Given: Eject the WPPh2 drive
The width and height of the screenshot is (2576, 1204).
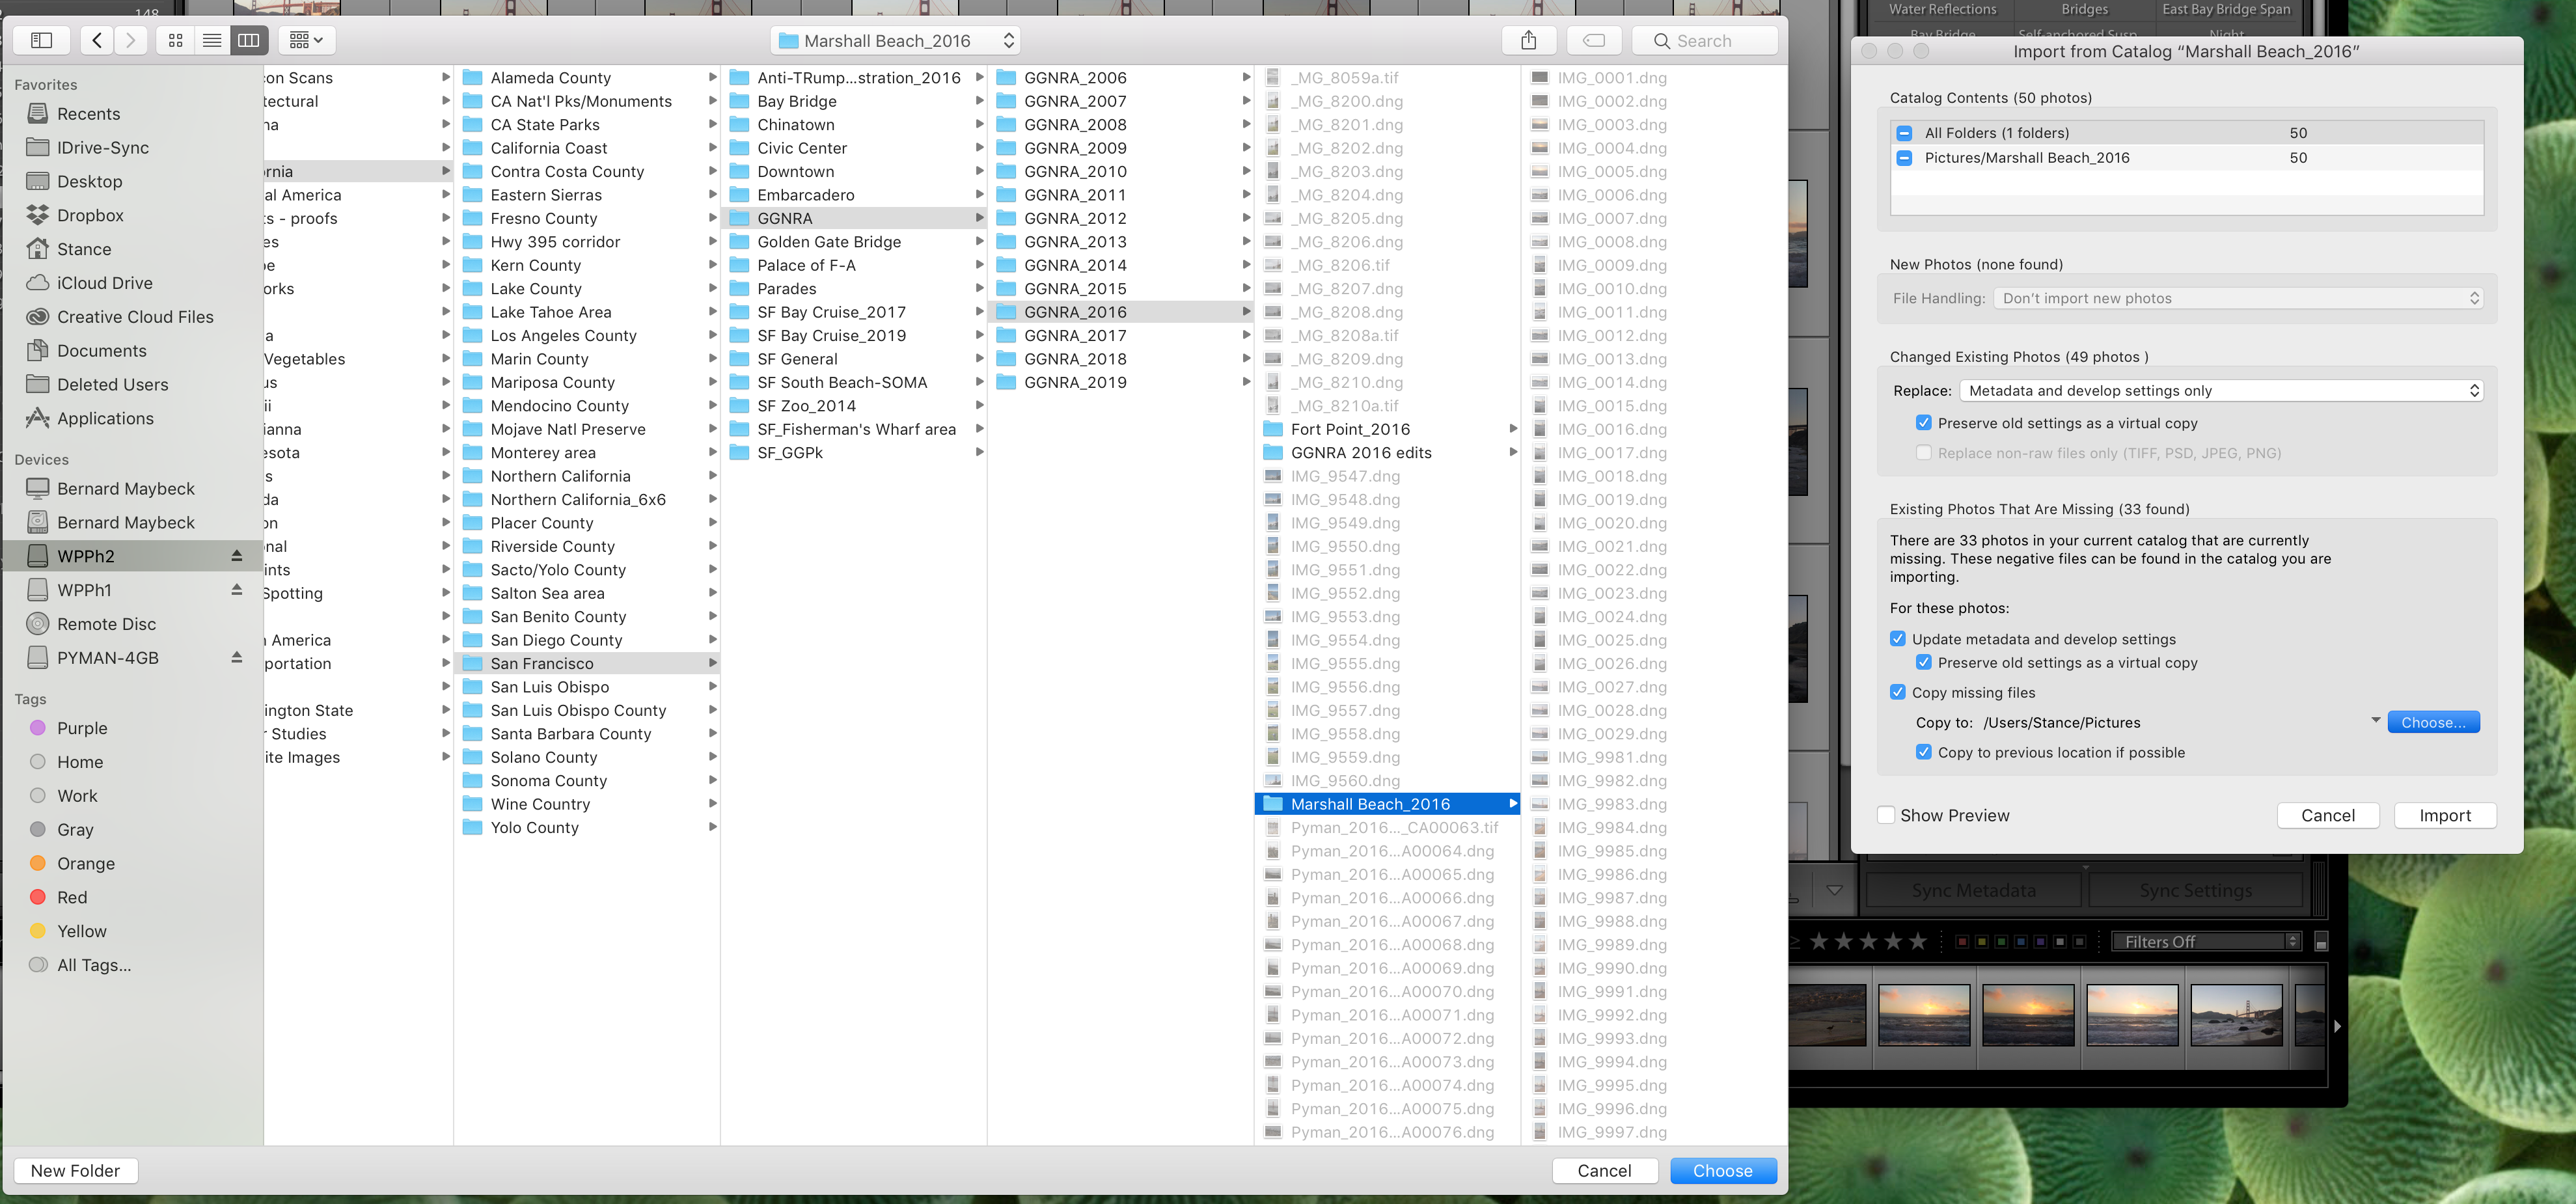Looking at the screenshot, I should (x=237, y=556).
